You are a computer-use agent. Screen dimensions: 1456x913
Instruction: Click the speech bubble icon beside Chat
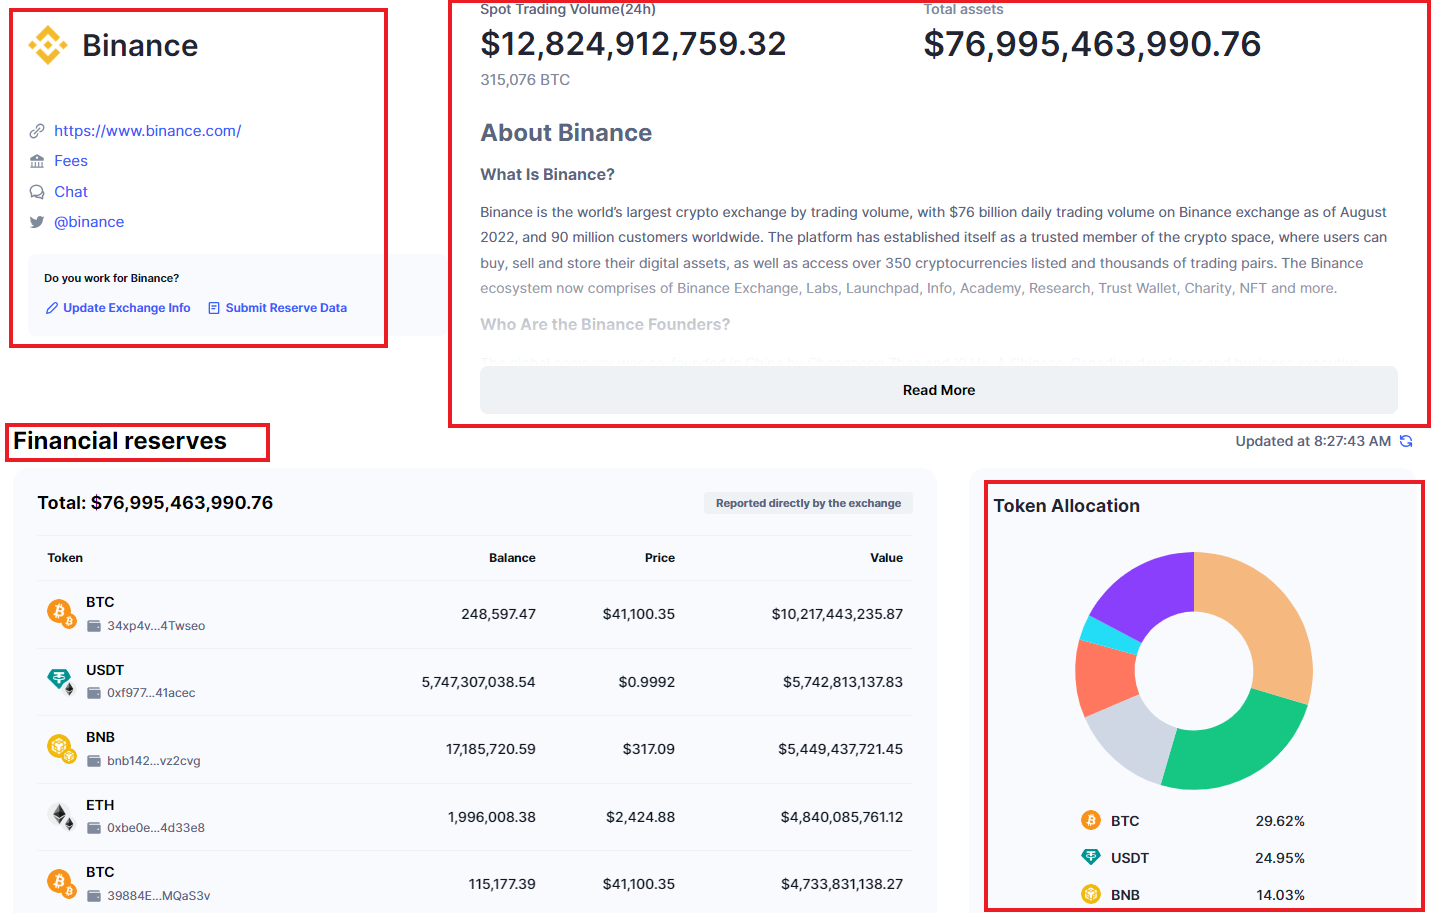click(37, 192)
